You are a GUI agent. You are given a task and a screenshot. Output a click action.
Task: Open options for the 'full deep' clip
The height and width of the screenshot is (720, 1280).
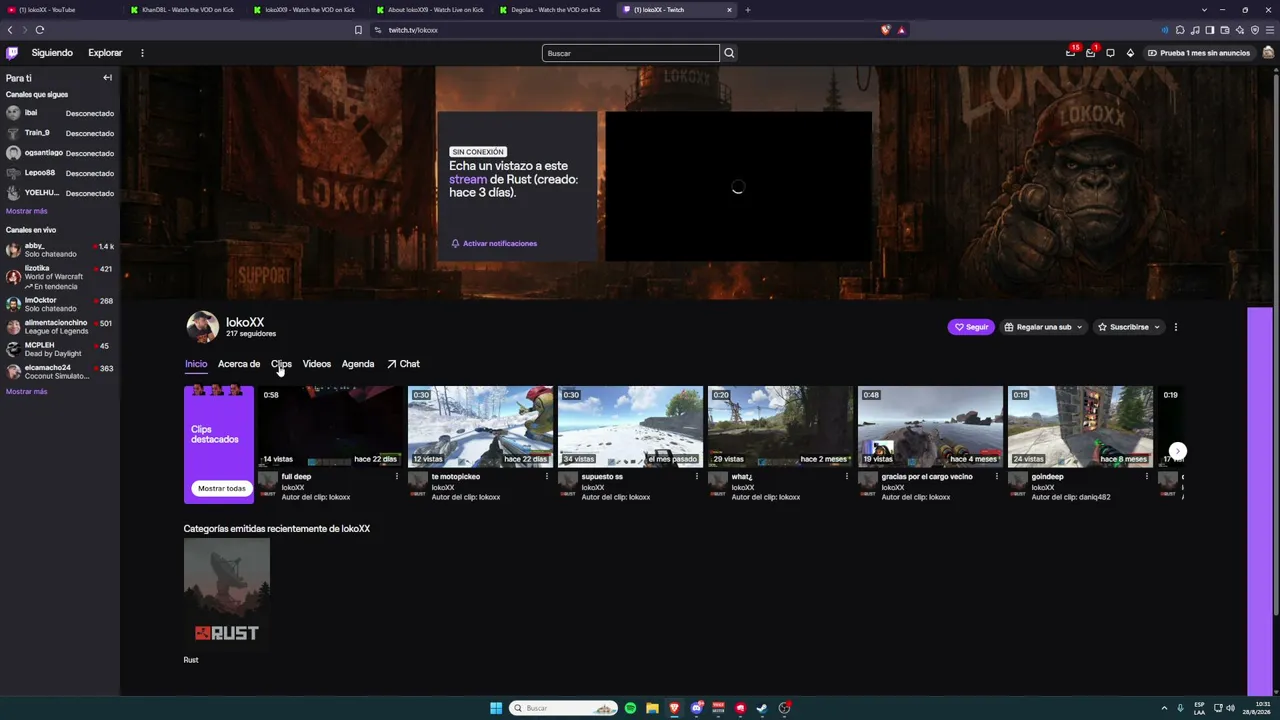[397, 477]
